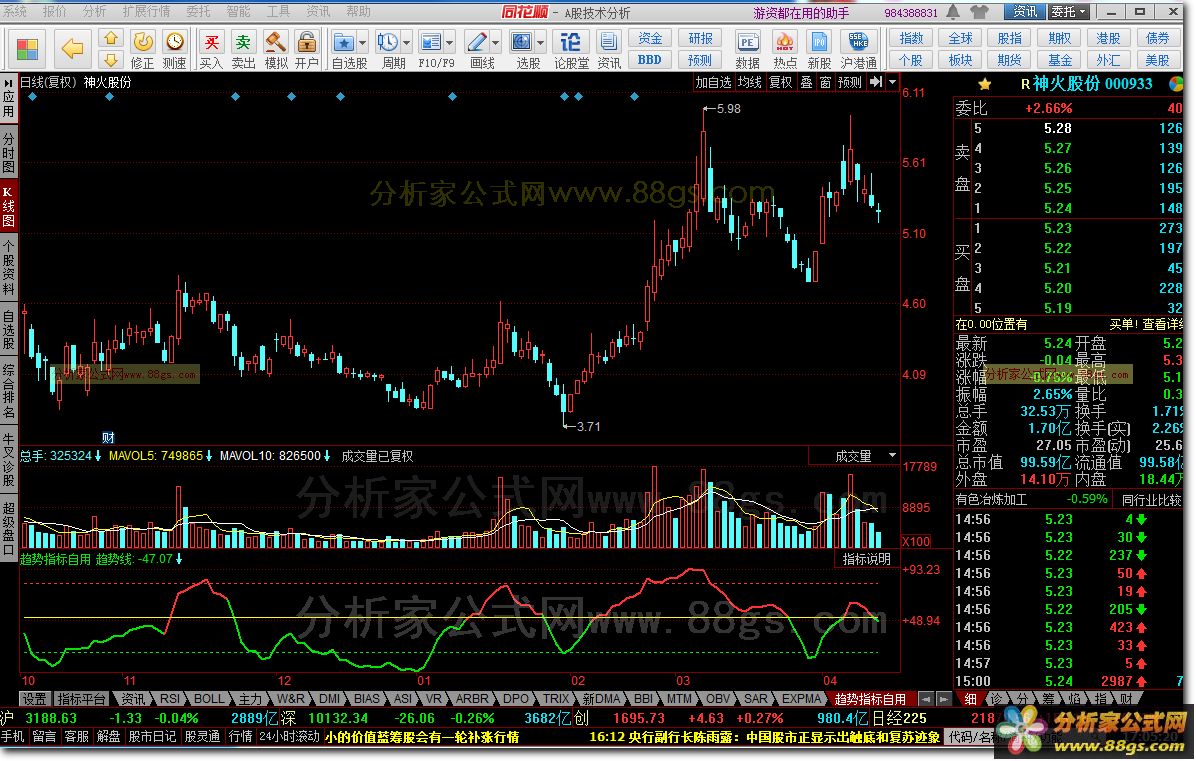Image resolution: width=1196 pixels, height=761 pixels.
Task: Click the yellow down arrow icon
Action: point(111,59)
